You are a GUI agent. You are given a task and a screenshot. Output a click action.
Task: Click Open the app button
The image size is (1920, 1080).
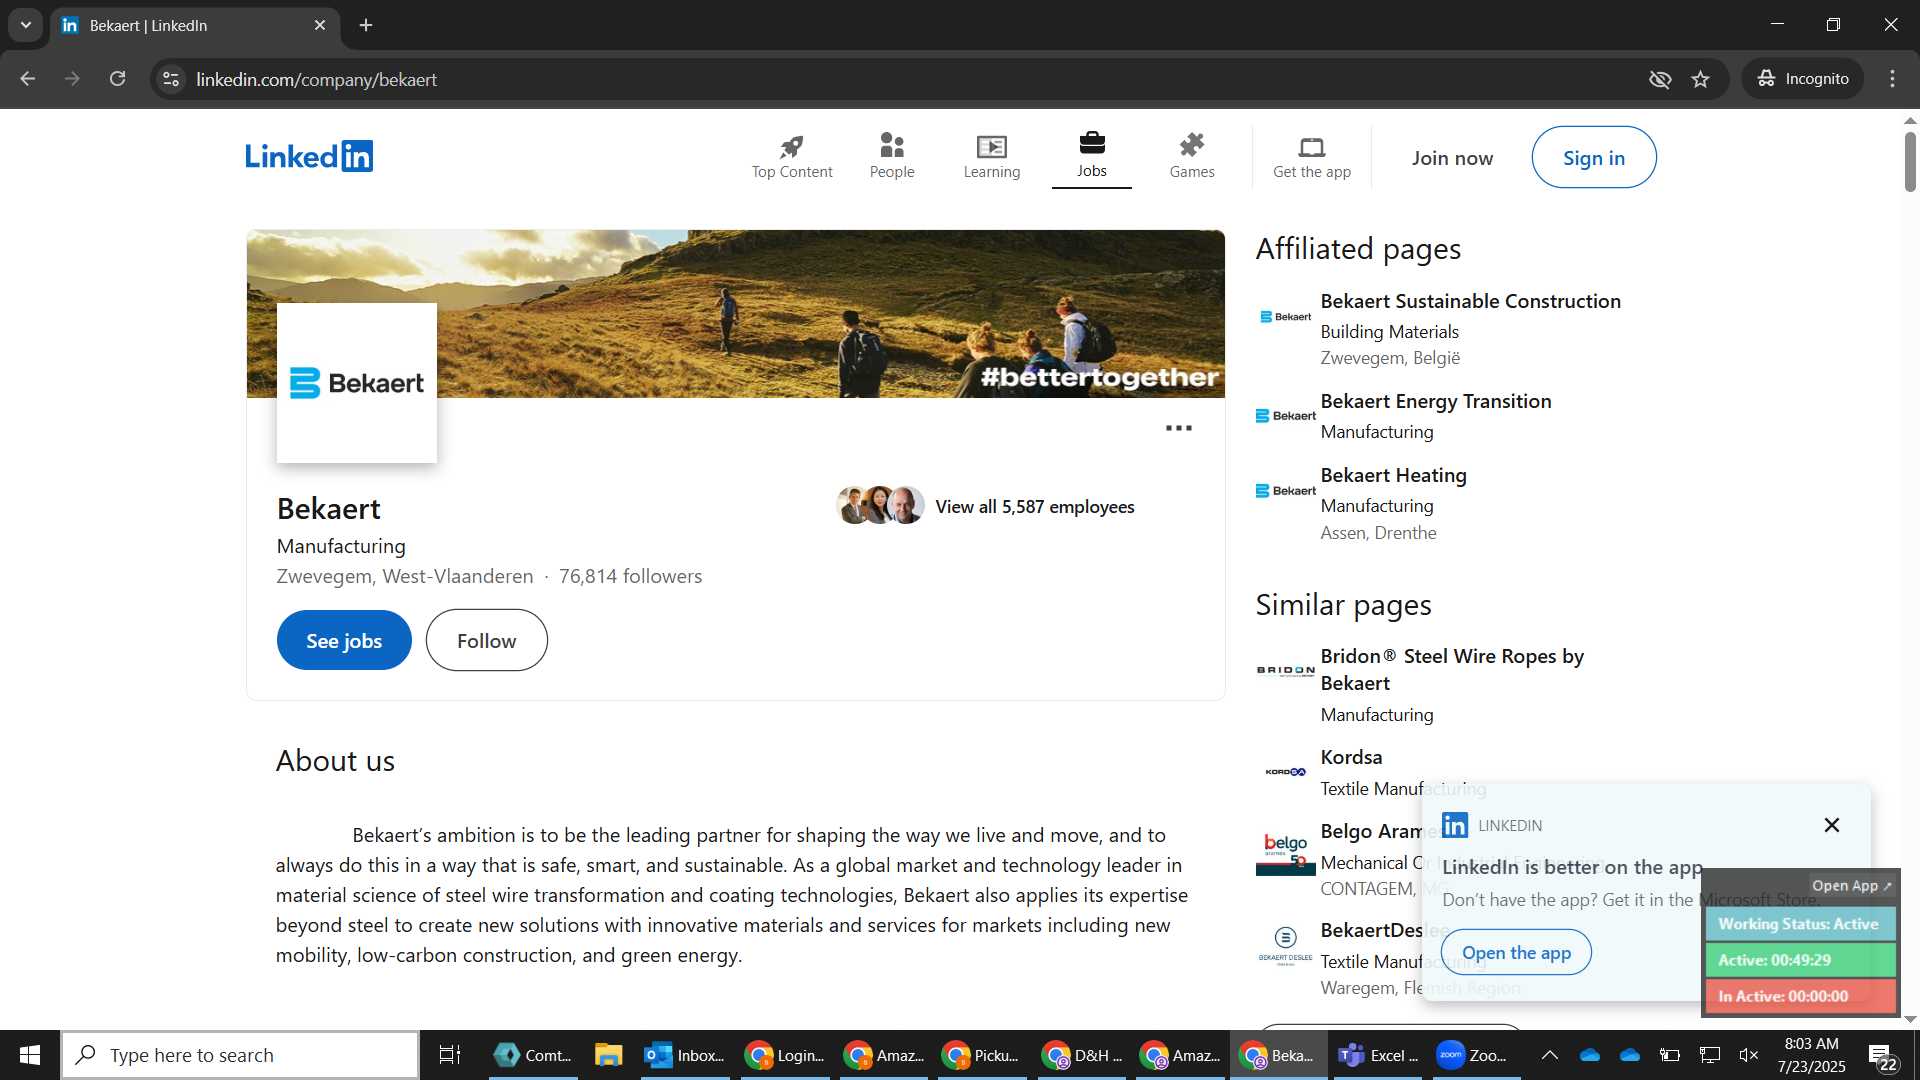click(1516, 953)
